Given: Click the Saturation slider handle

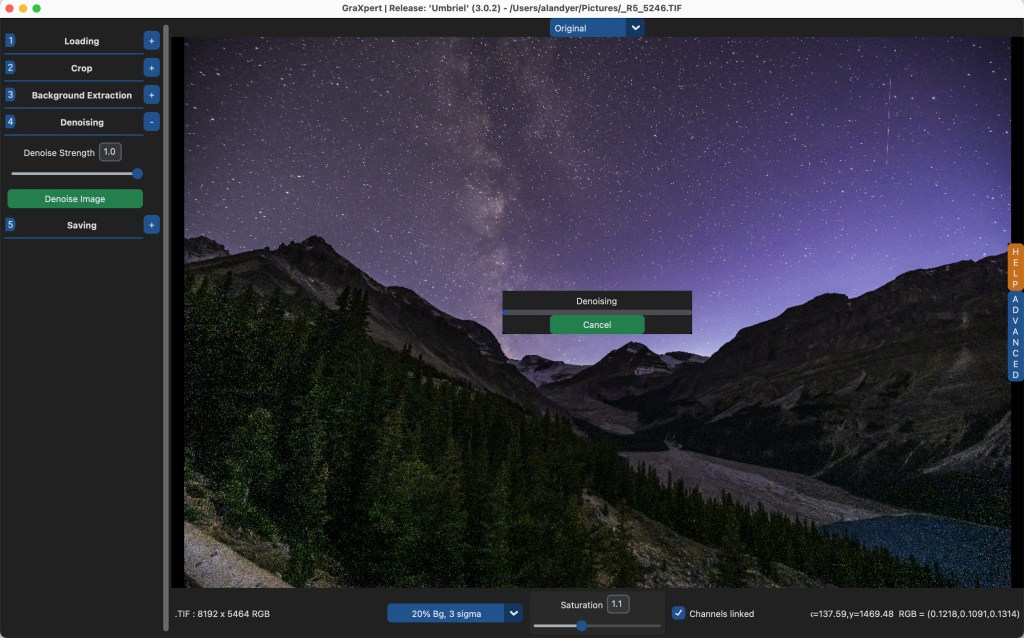Looking at the screenshot, I should click(x=581, y=625).
